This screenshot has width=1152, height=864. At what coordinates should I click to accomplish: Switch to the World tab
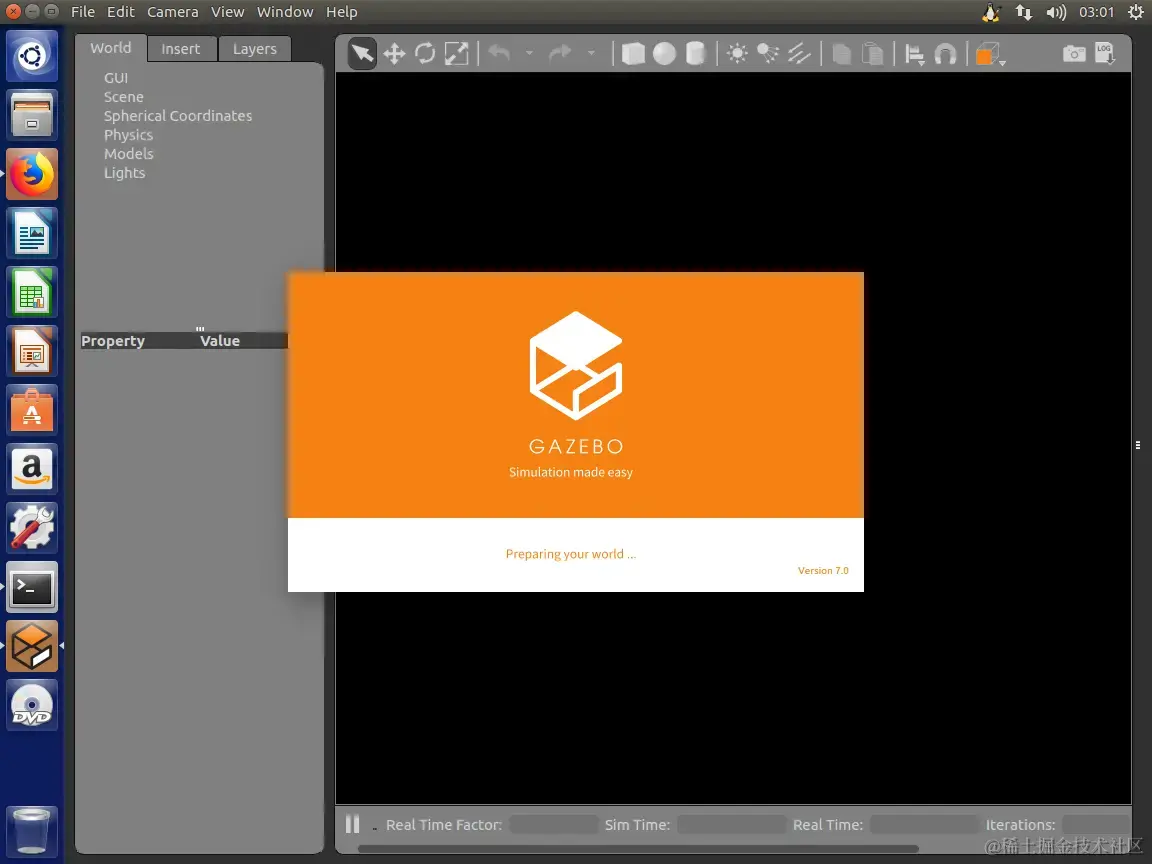click(111, 48)
